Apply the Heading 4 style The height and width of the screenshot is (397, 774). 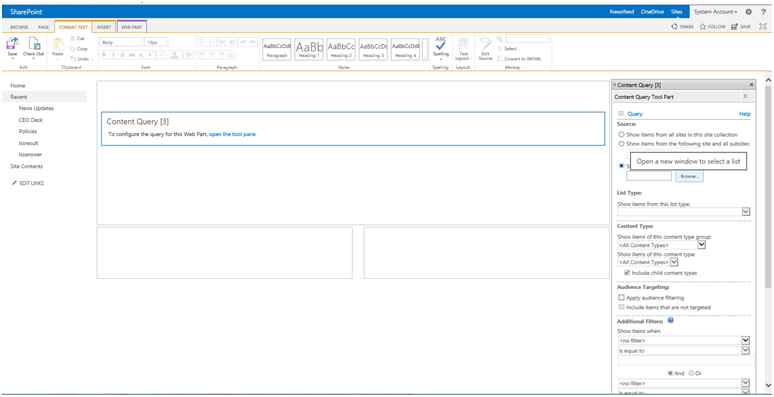point(405,49)
